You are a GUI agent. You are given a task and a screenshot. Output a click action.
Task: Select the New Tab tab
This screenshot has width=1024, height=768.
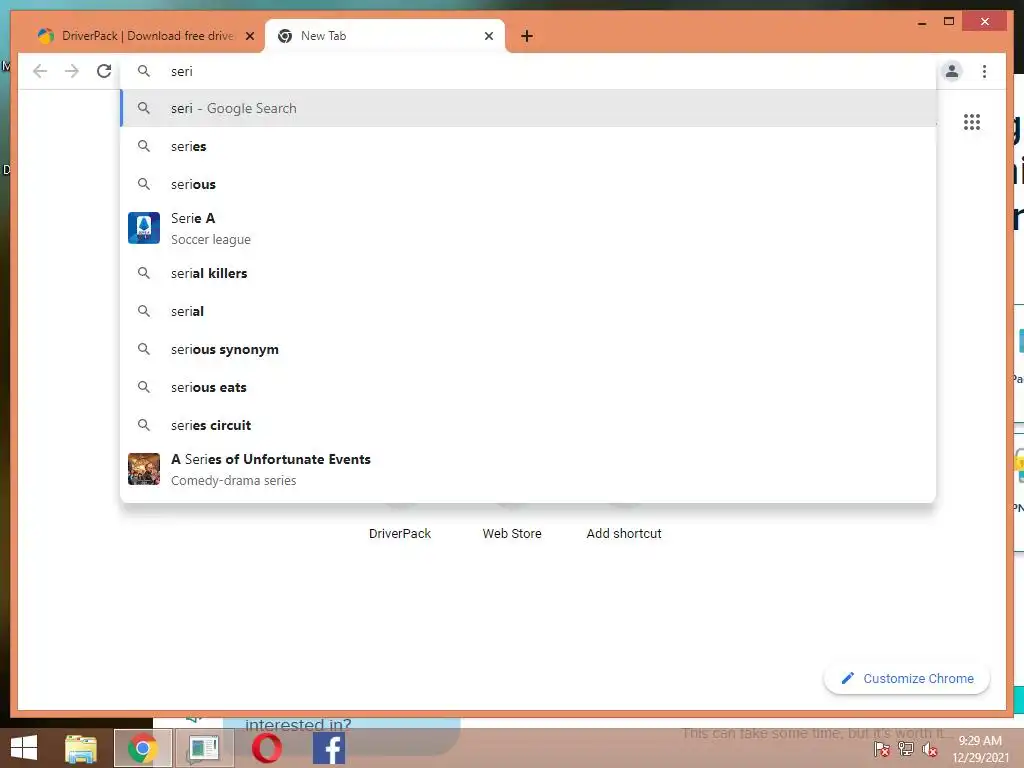pos(384,36)
